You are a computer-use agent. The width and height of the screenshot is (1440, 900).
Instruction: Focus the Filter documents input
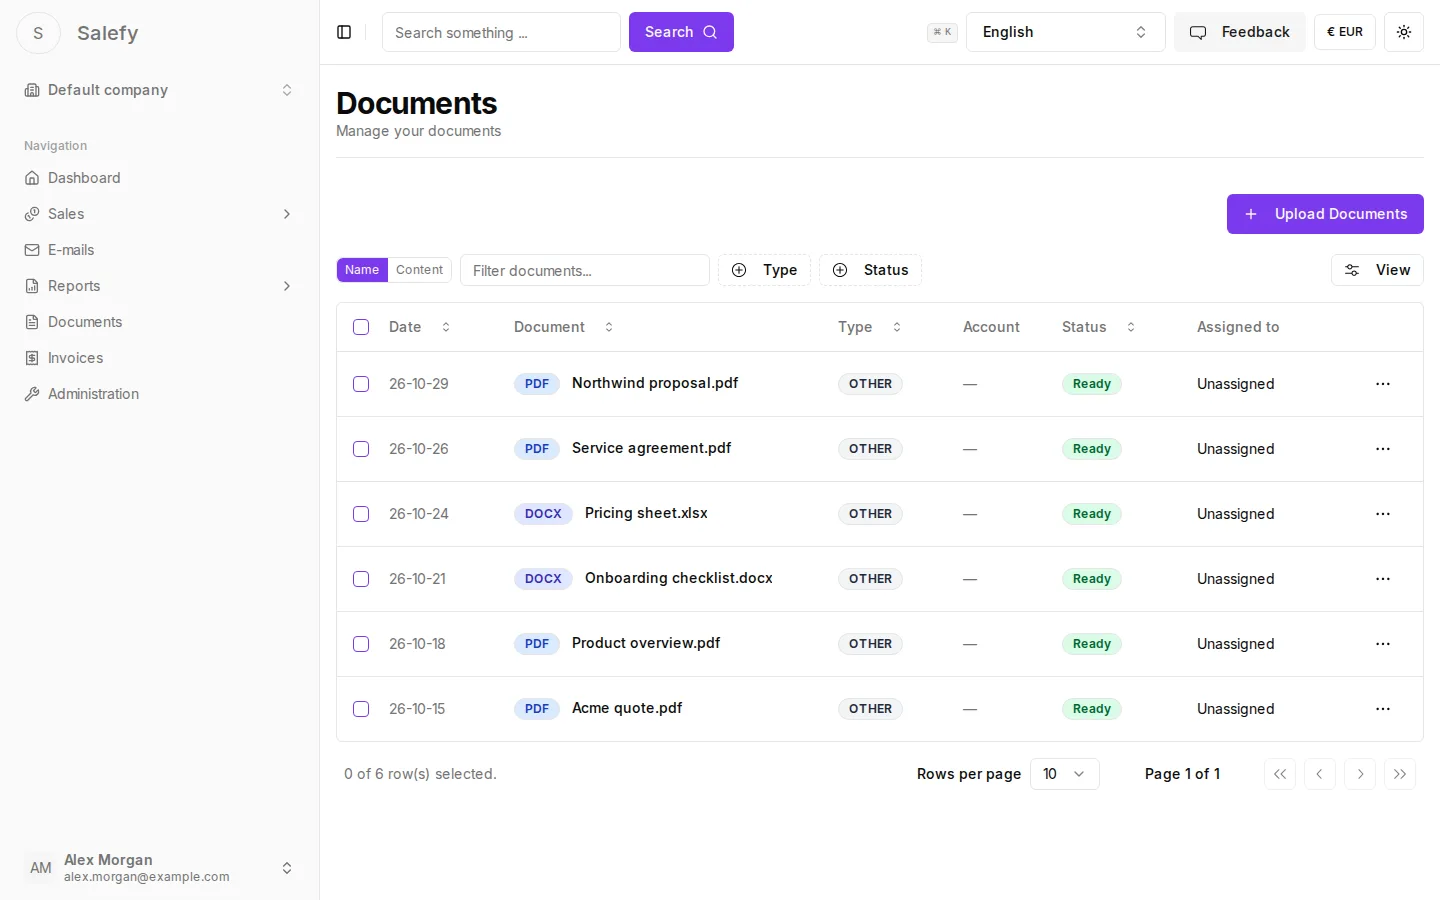pyautogui.click(x=585, y=270)
